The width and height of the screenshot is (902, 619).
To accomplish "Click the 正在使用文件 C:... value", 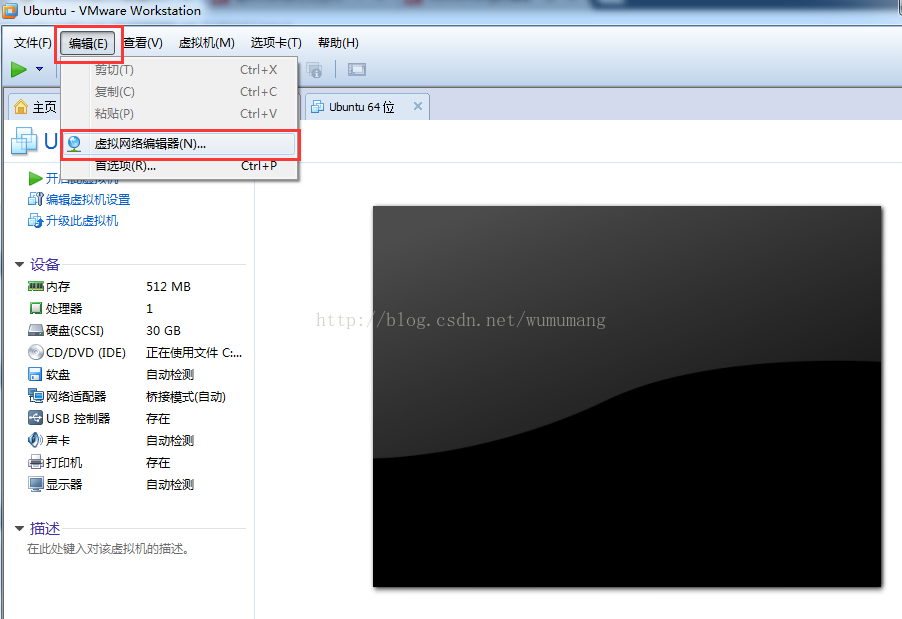I will (194, 353).
